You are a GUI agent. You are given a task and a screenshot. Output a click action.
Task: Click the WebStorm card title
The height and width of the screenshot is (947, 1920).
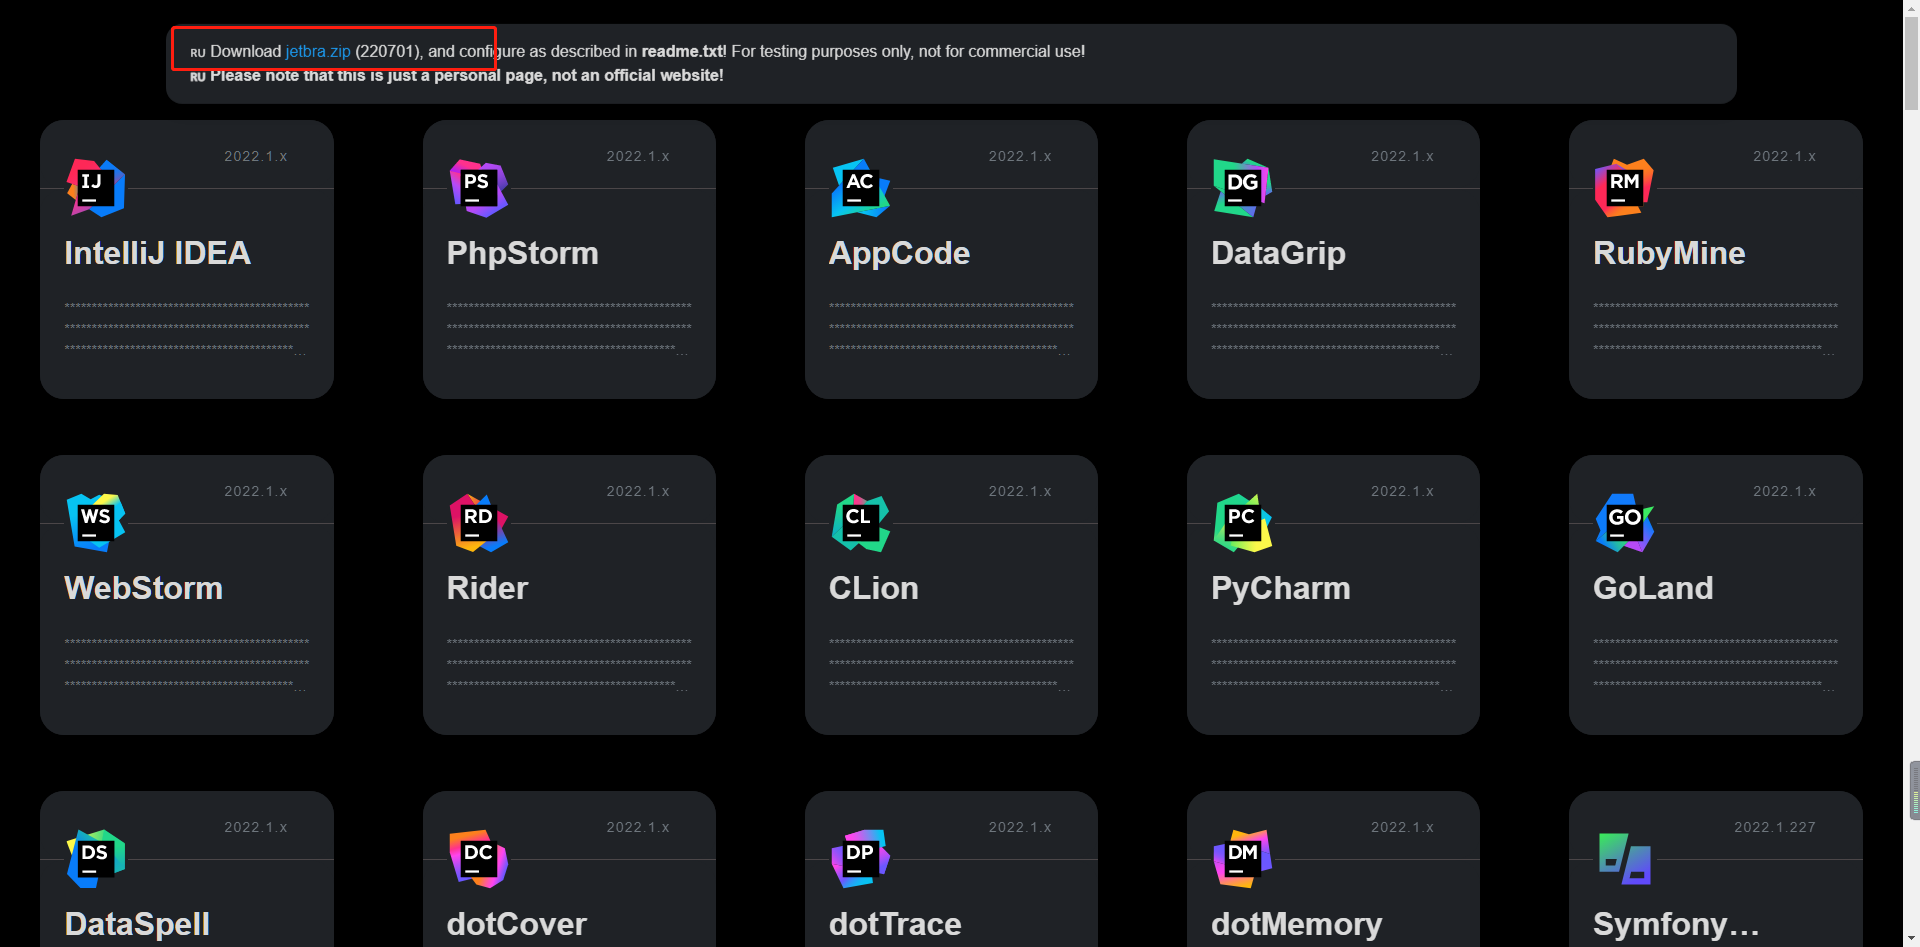pyautogui.click(x=143, y=588)
